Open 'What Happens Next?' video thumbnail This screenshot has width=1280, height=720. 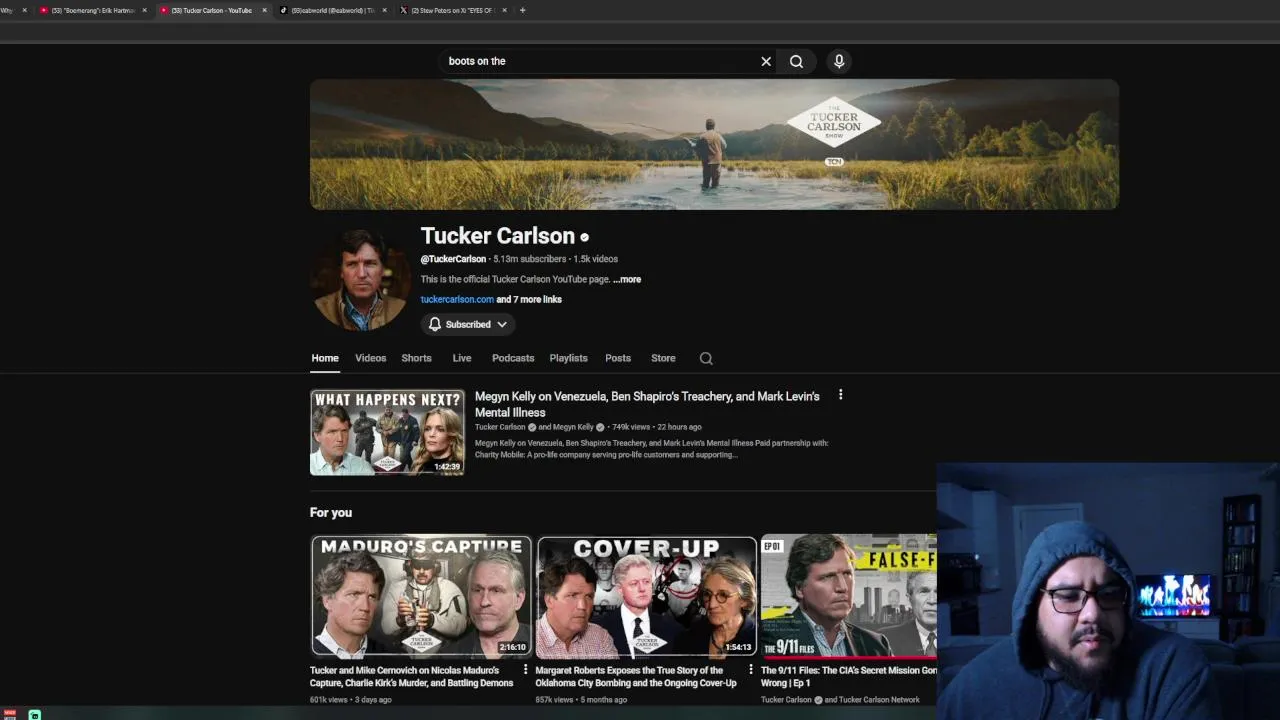click(x=387, y=432)
